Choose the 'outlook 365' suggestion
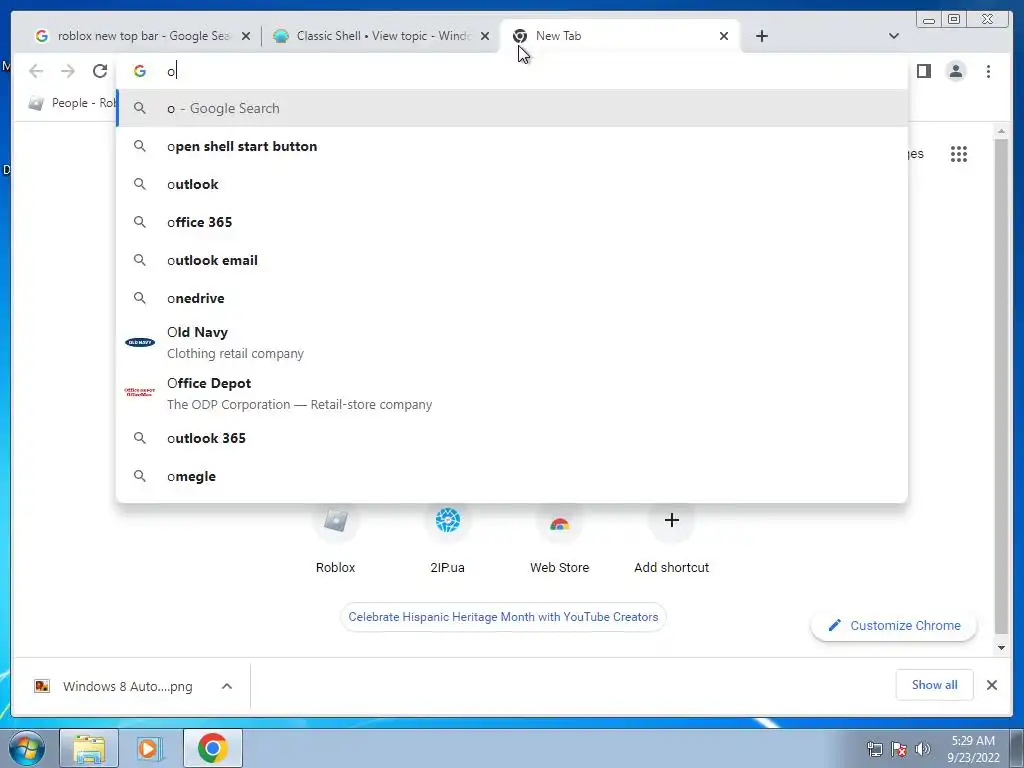Screen dimensions: 1024x768 (x=511, y=438)
